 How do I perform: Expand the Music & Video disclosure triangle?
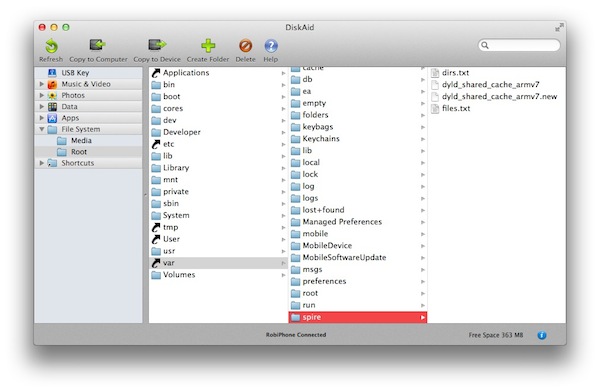[42, 84]
